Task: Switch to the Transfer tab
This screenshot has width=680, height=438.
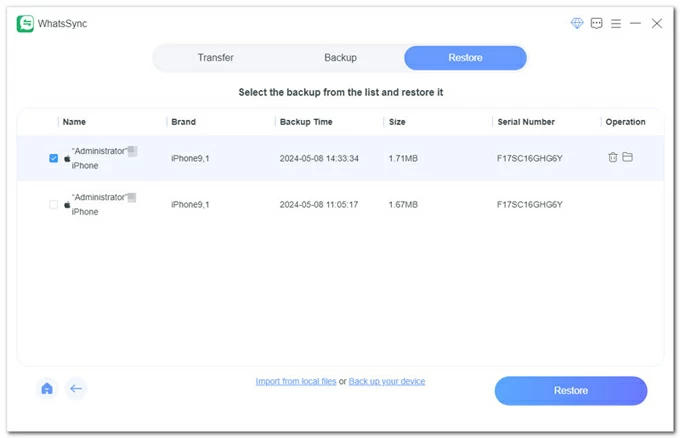Action: (216, 58)
